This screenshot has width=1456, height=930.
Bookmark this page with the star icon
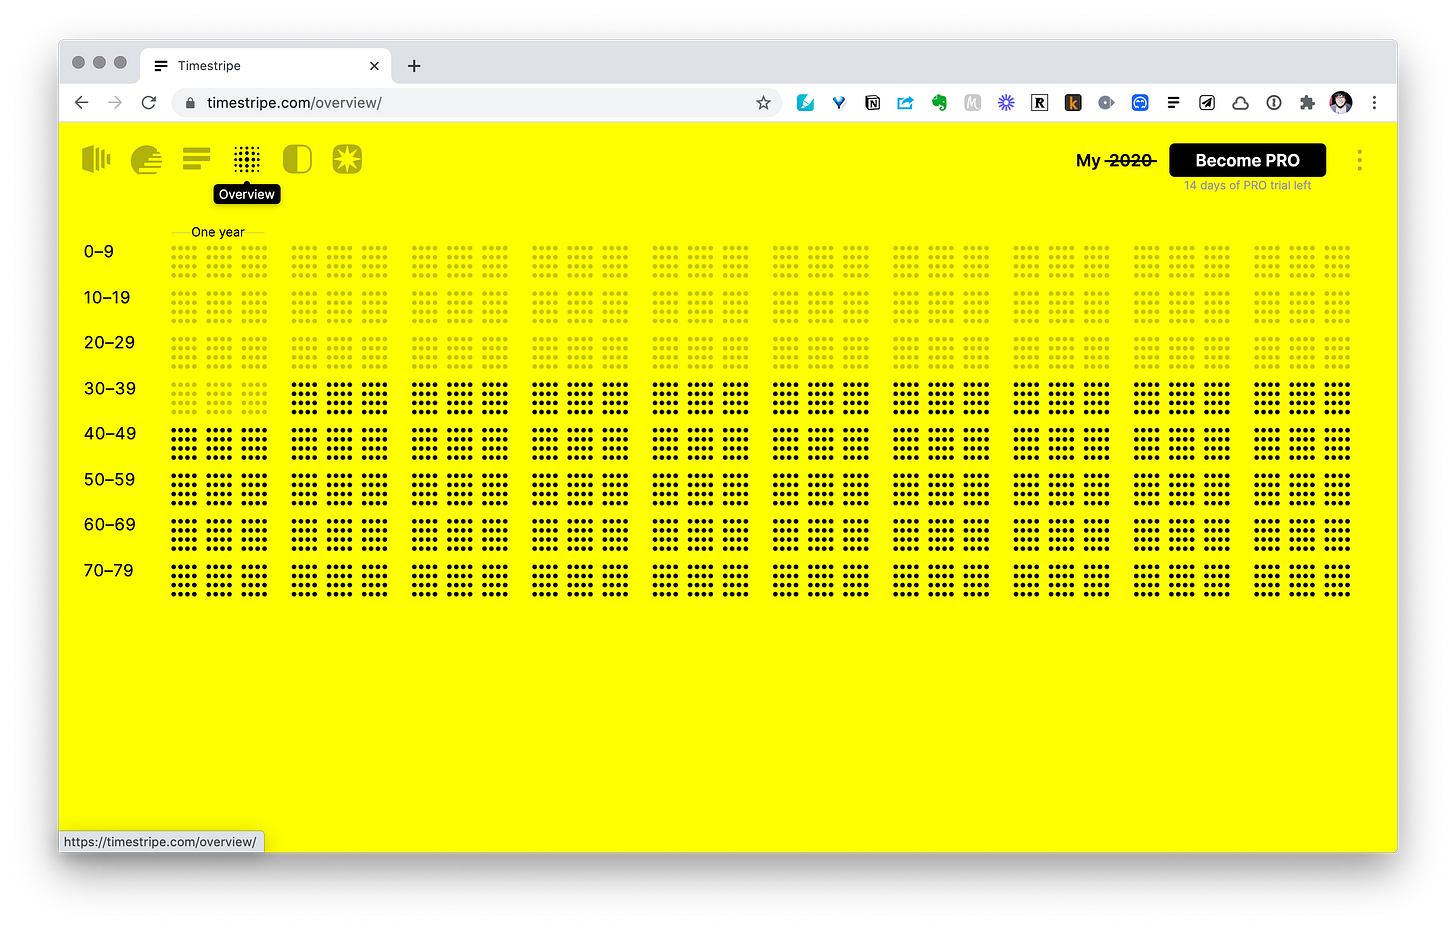tap(763, 102)
